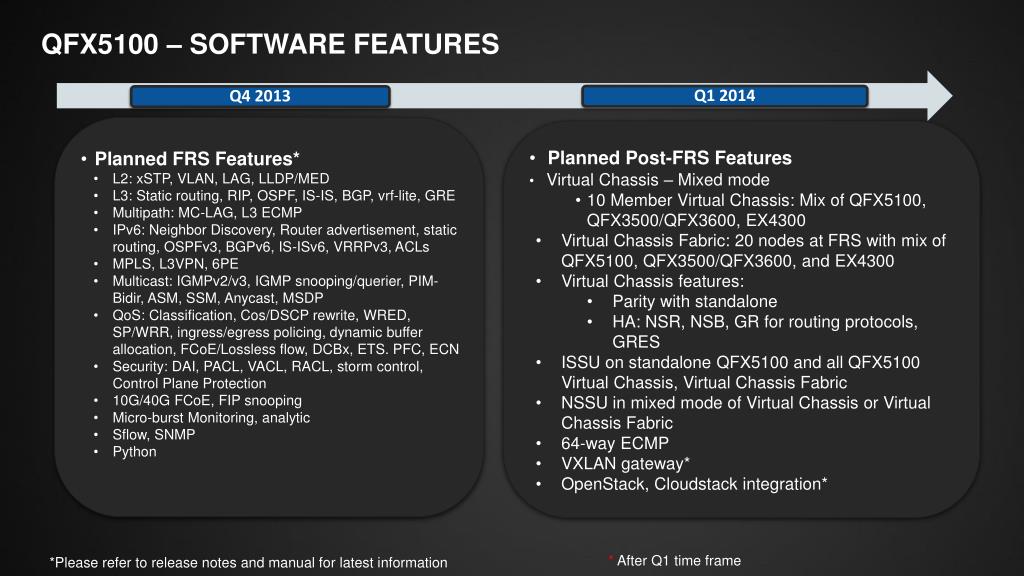Click the Virtual Chassis features: line
1024x576 pixels.
click(652, 281)
